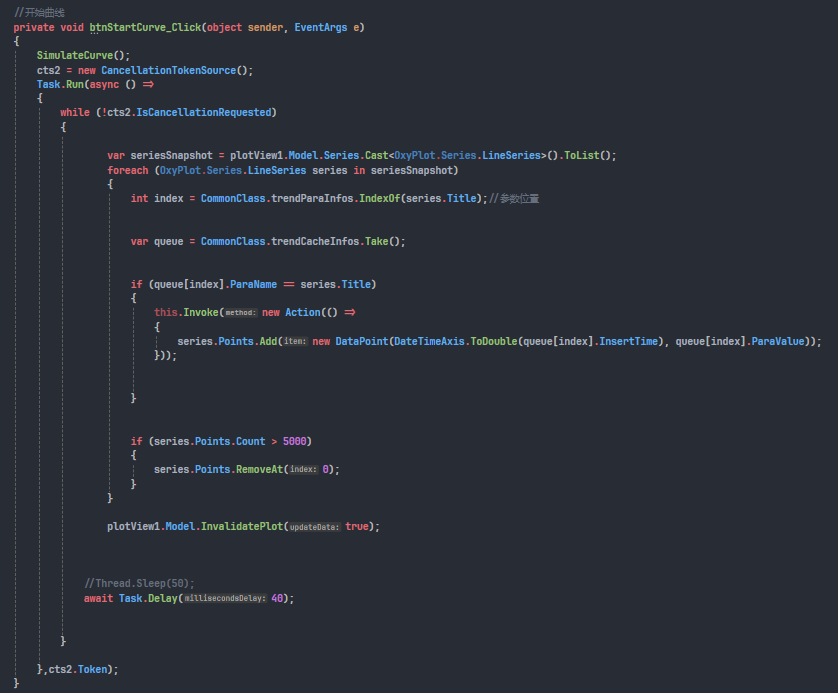838x693 pixels.
Task: Click the Invoke method after this
Action: pyautogui.click(x=200, y=313)
